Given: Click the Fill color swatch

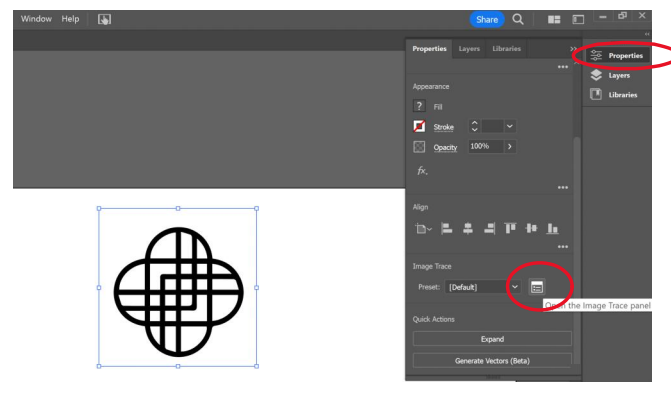Looking at the screenshot, I should click(x=421, y=106).
